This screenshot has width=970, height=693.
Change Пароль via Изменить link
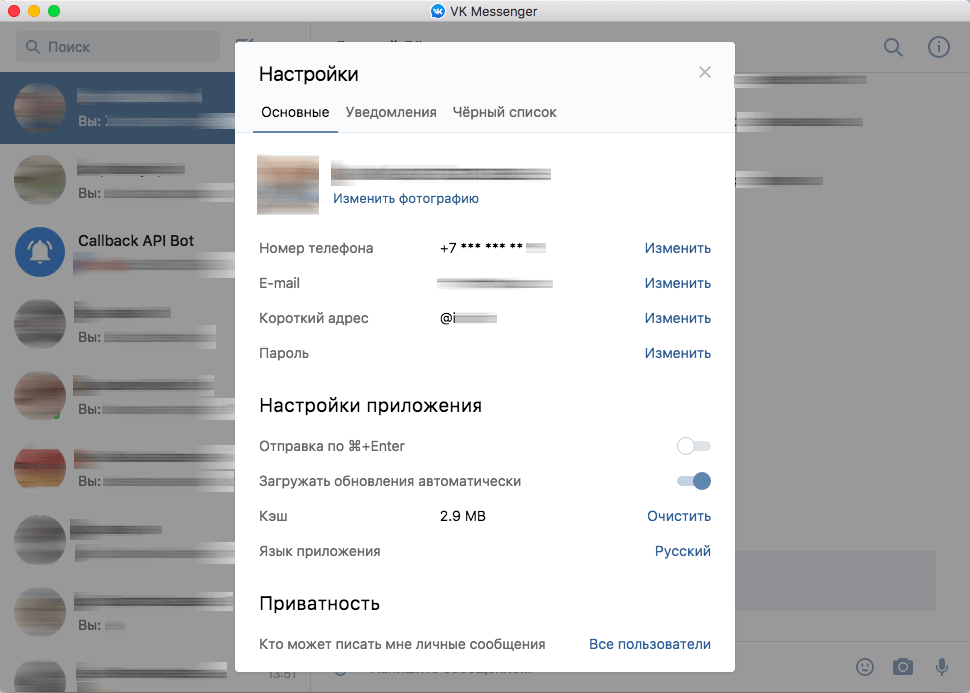pos(677,353)
